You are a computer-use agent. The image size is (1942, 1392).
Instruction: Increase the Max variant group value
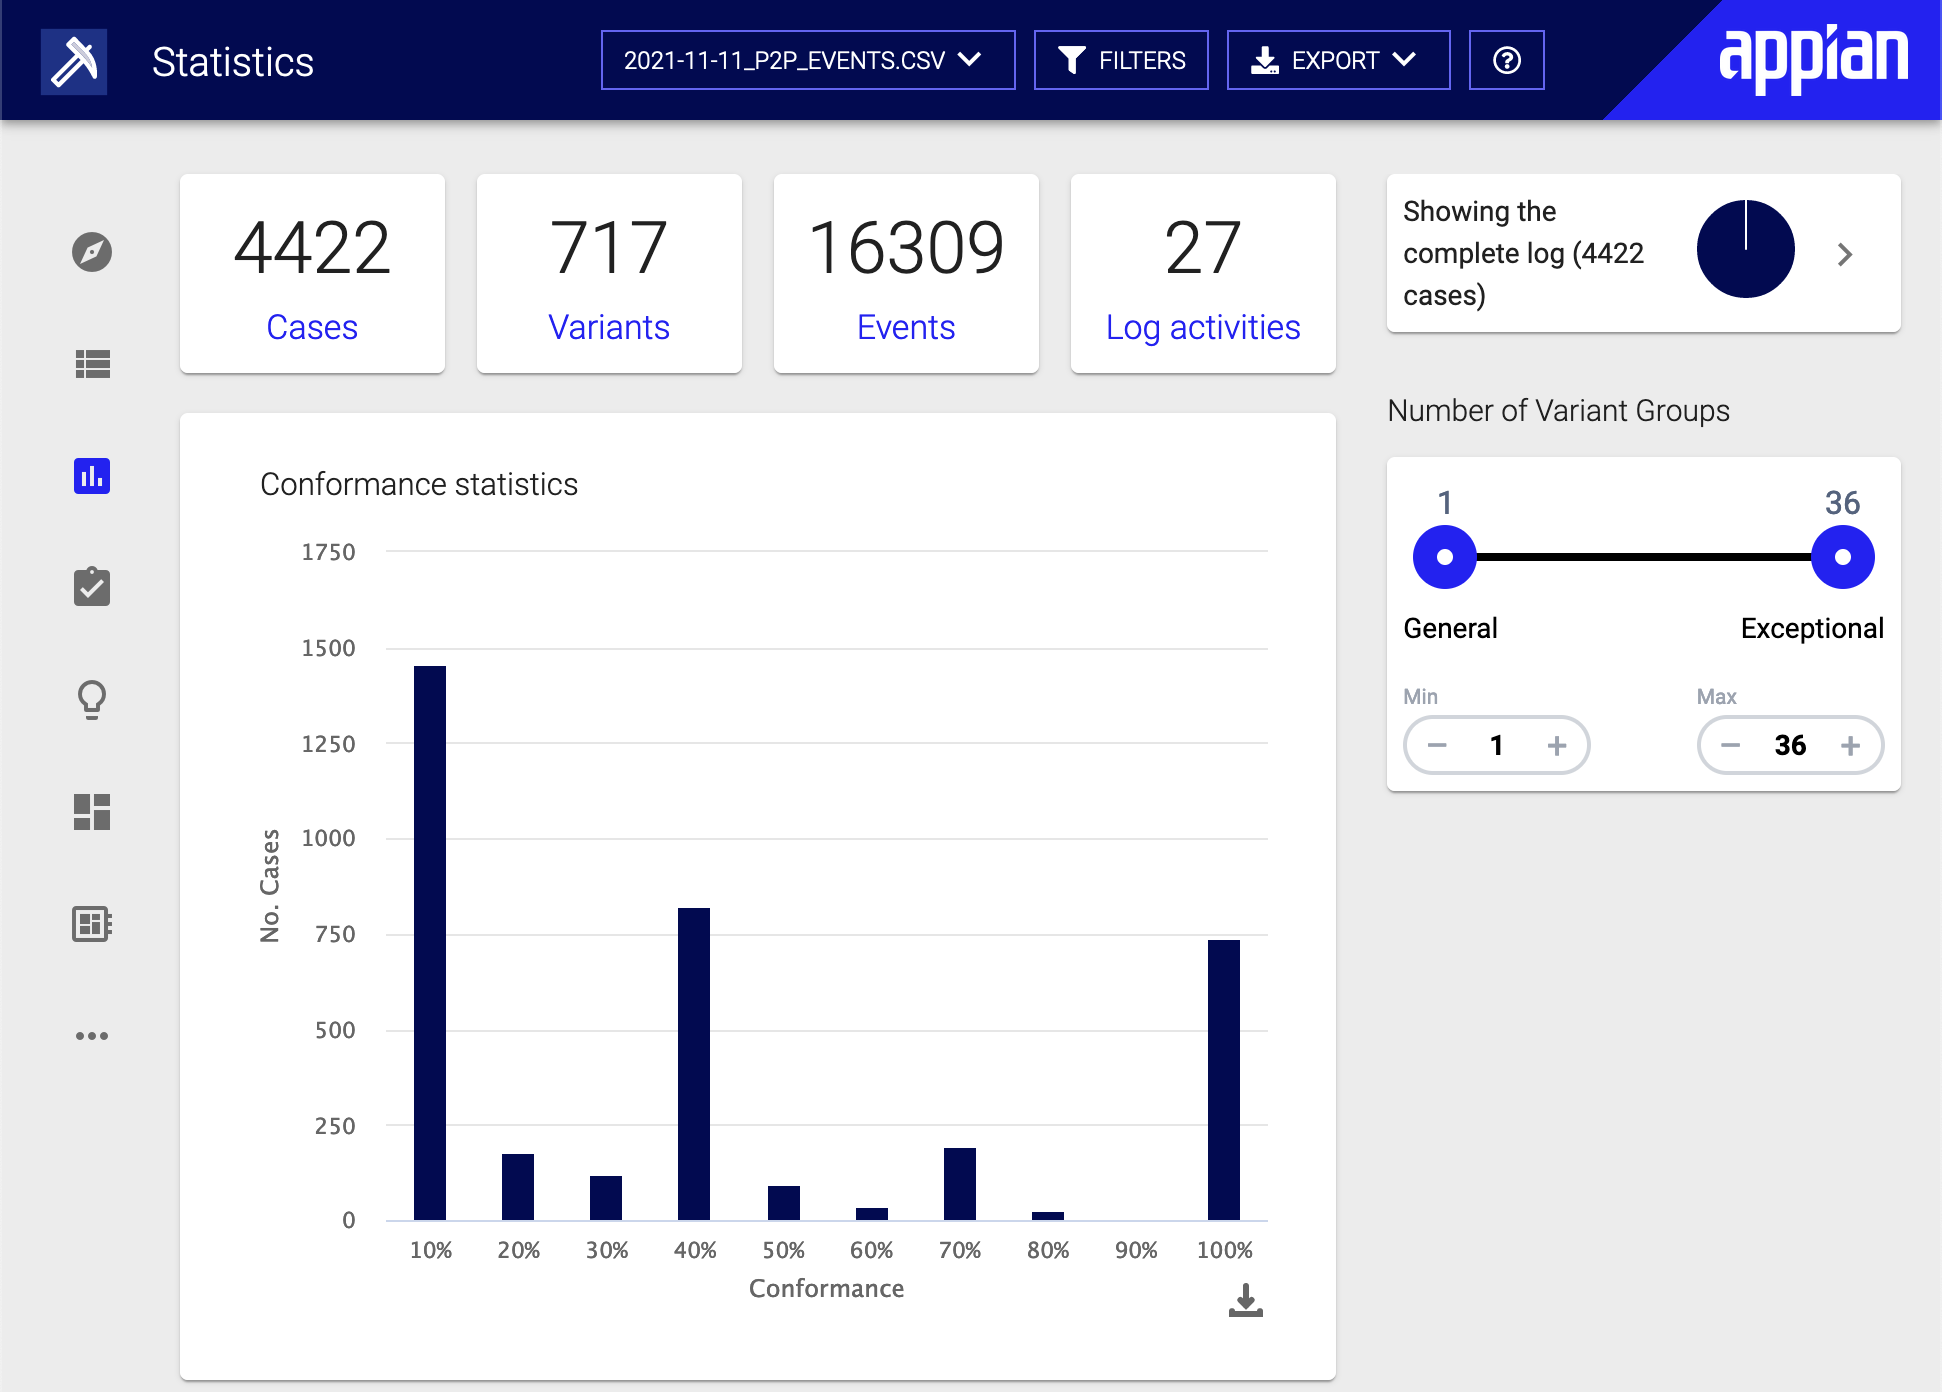1851,745
